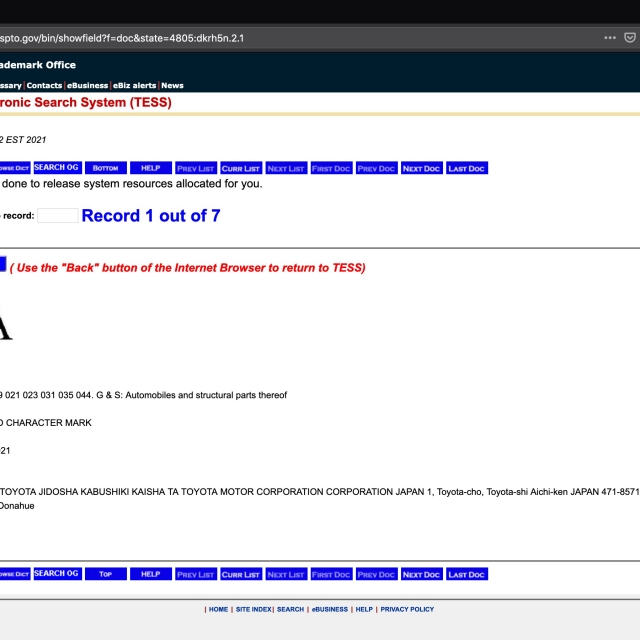The width and height of the screenshot is (640, 640).
Task: Click the top SEARCH OG button
Action: click(x=58, y=168)
